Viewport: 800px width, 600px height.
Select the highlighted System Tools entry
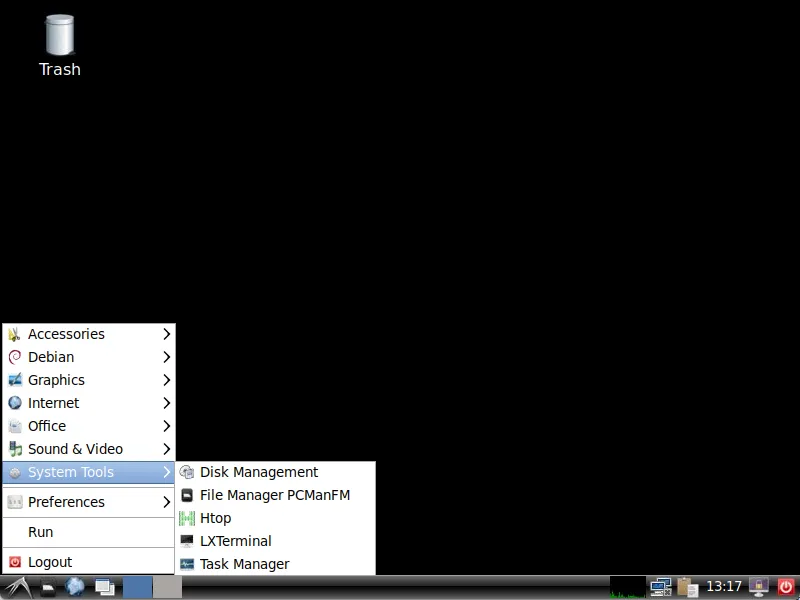(89, 472)
